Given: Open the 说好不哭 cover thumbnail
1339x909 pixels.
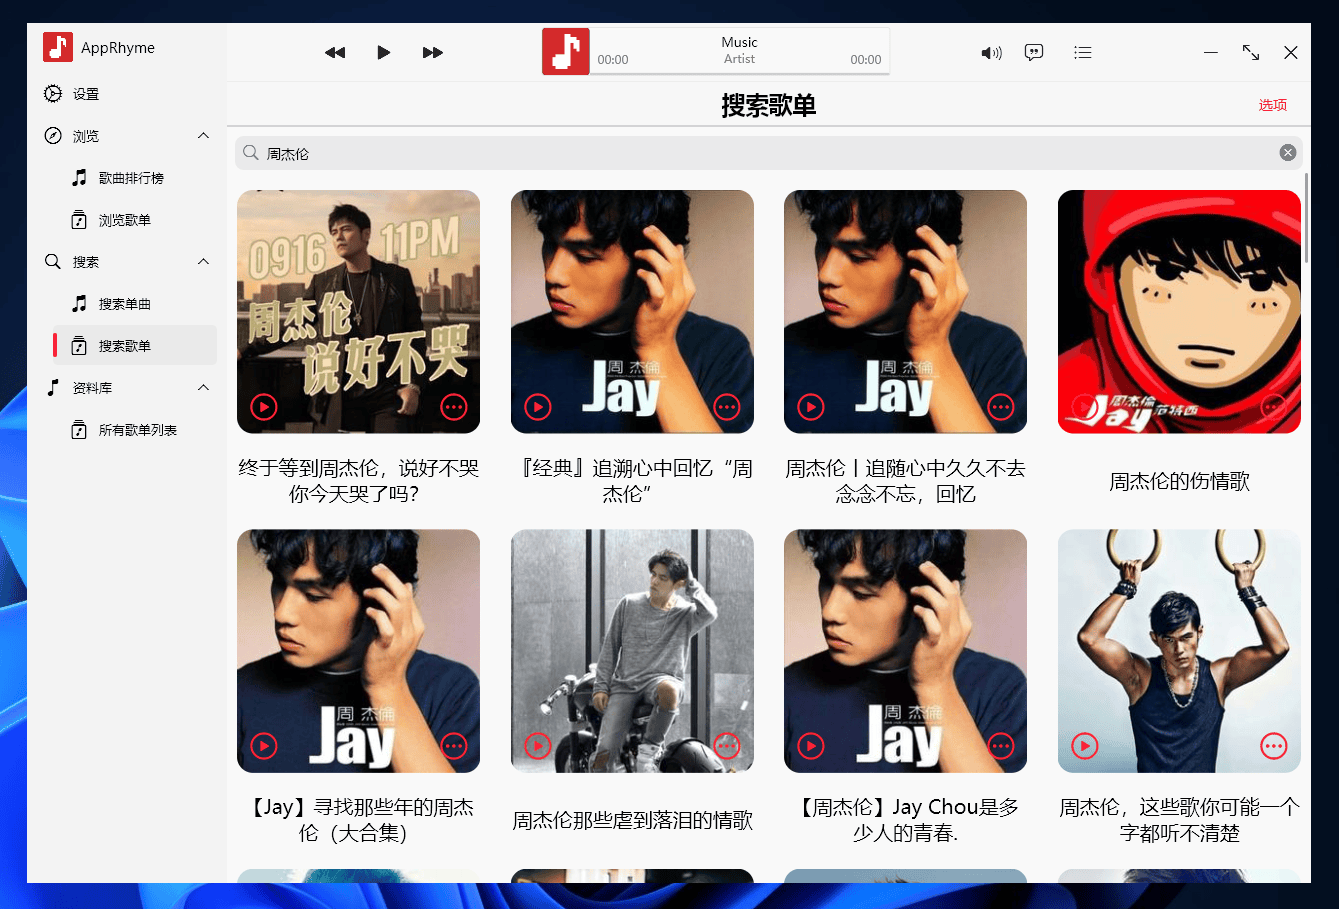Looking at the screenshot, I should pyautogui.click(x=358, y=311).
